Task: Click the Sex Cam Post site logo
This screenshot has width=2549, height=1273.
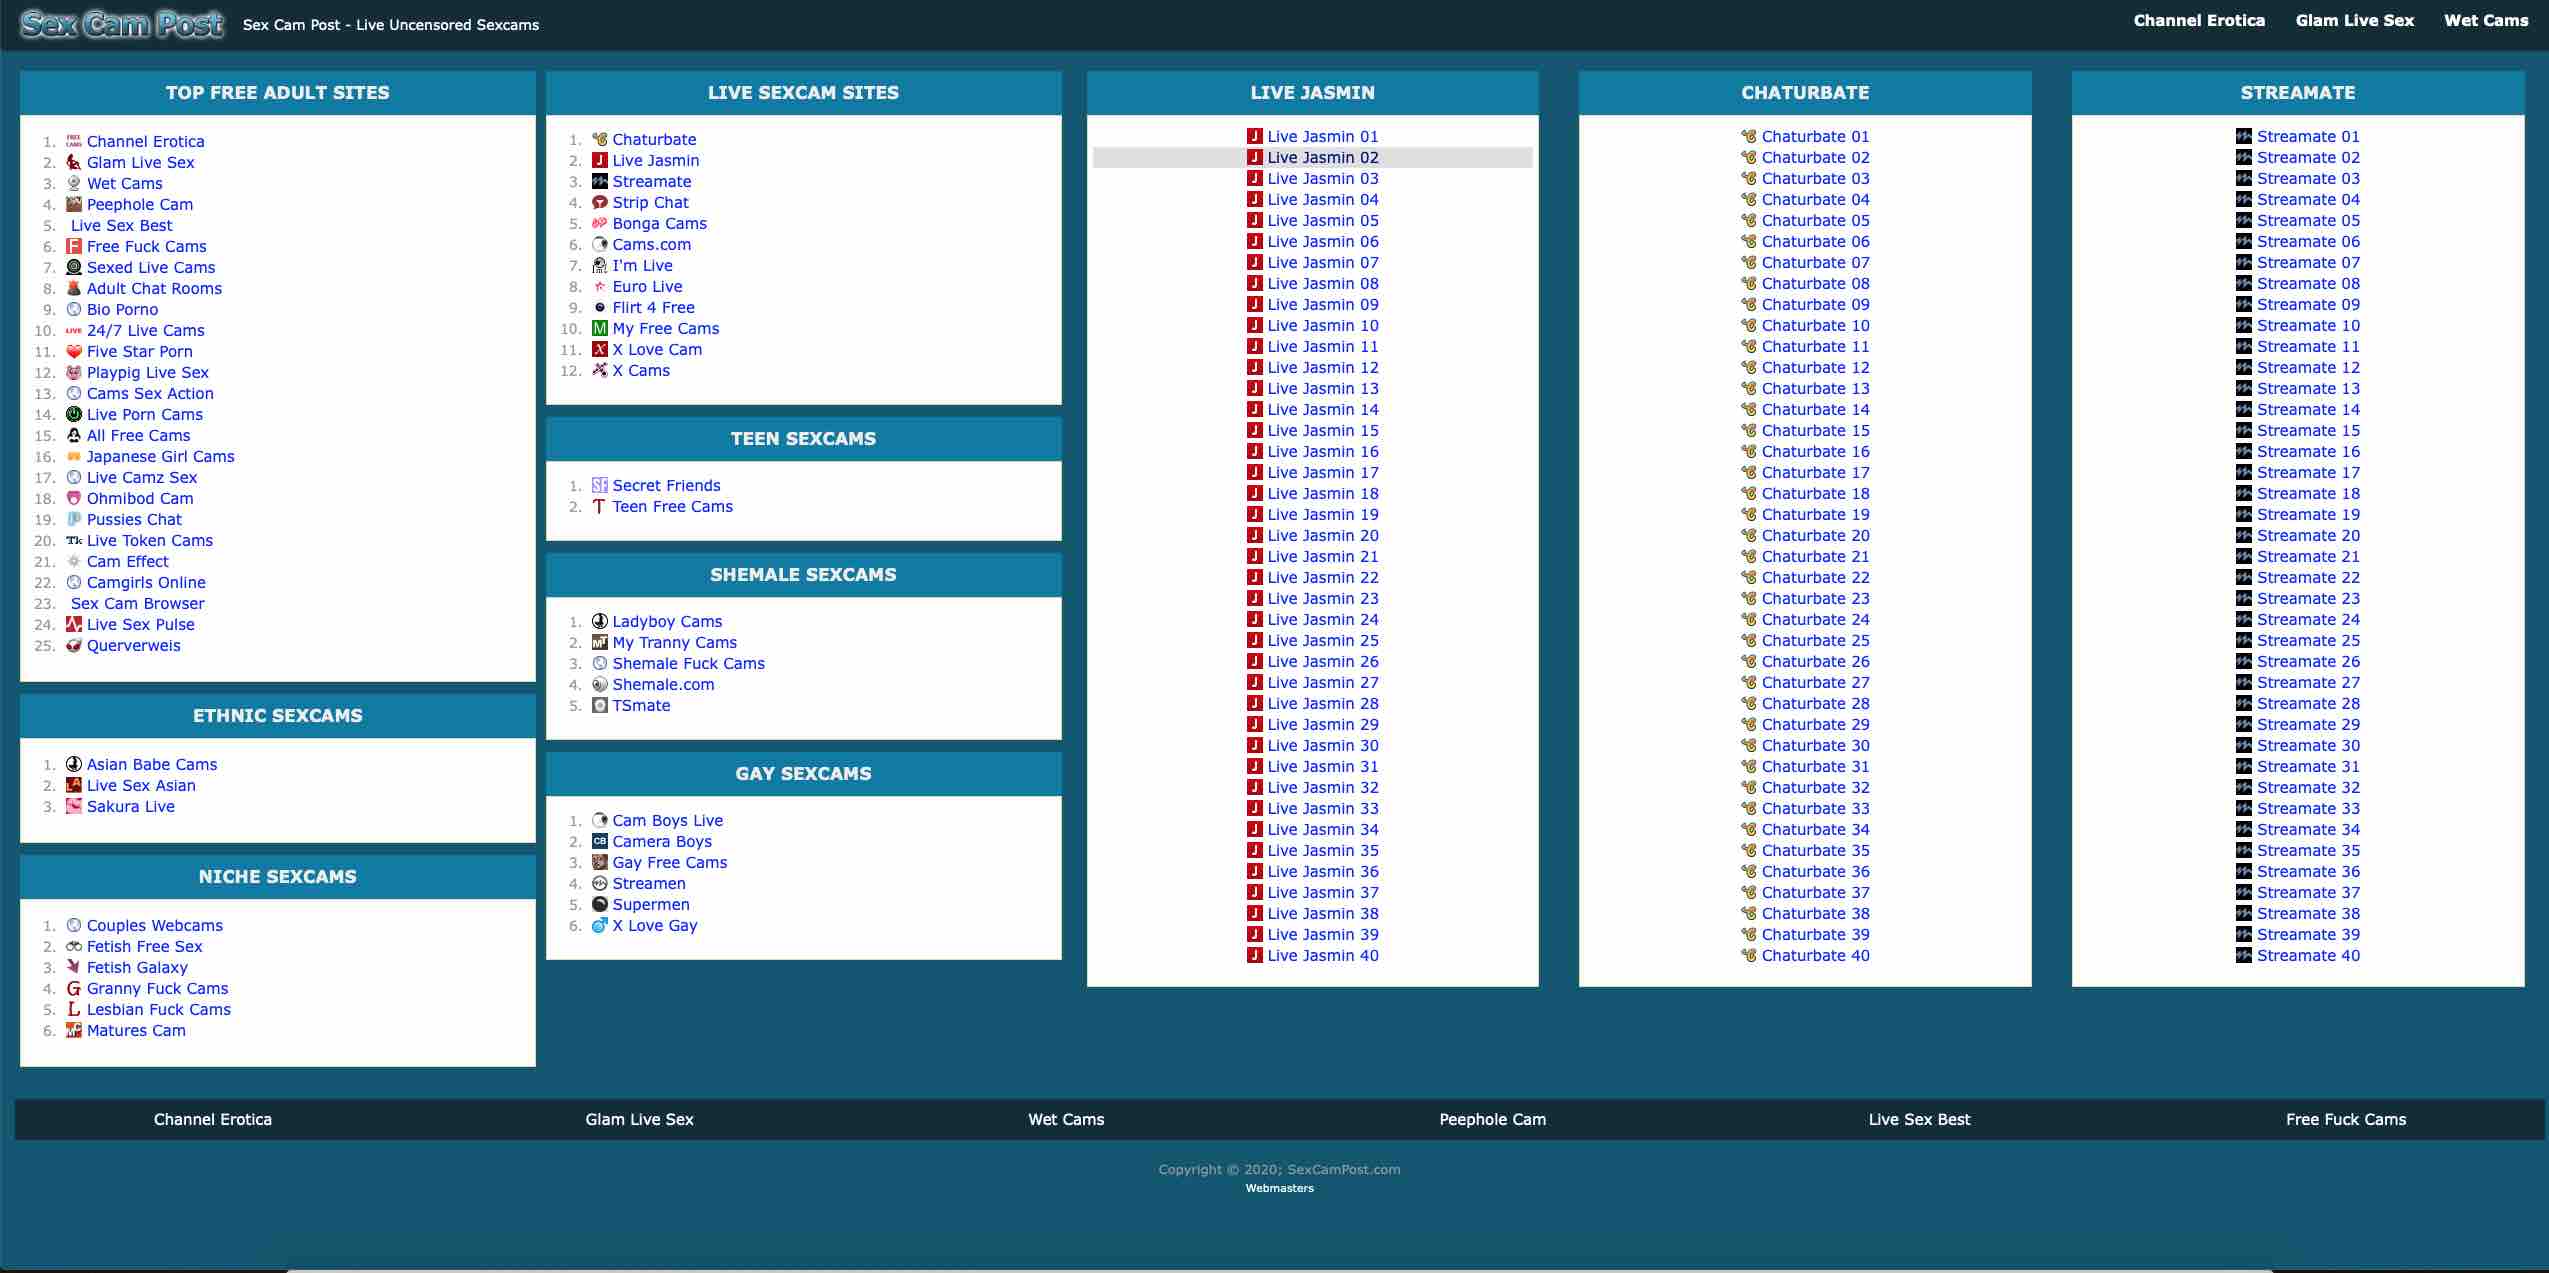Action: 122,24
